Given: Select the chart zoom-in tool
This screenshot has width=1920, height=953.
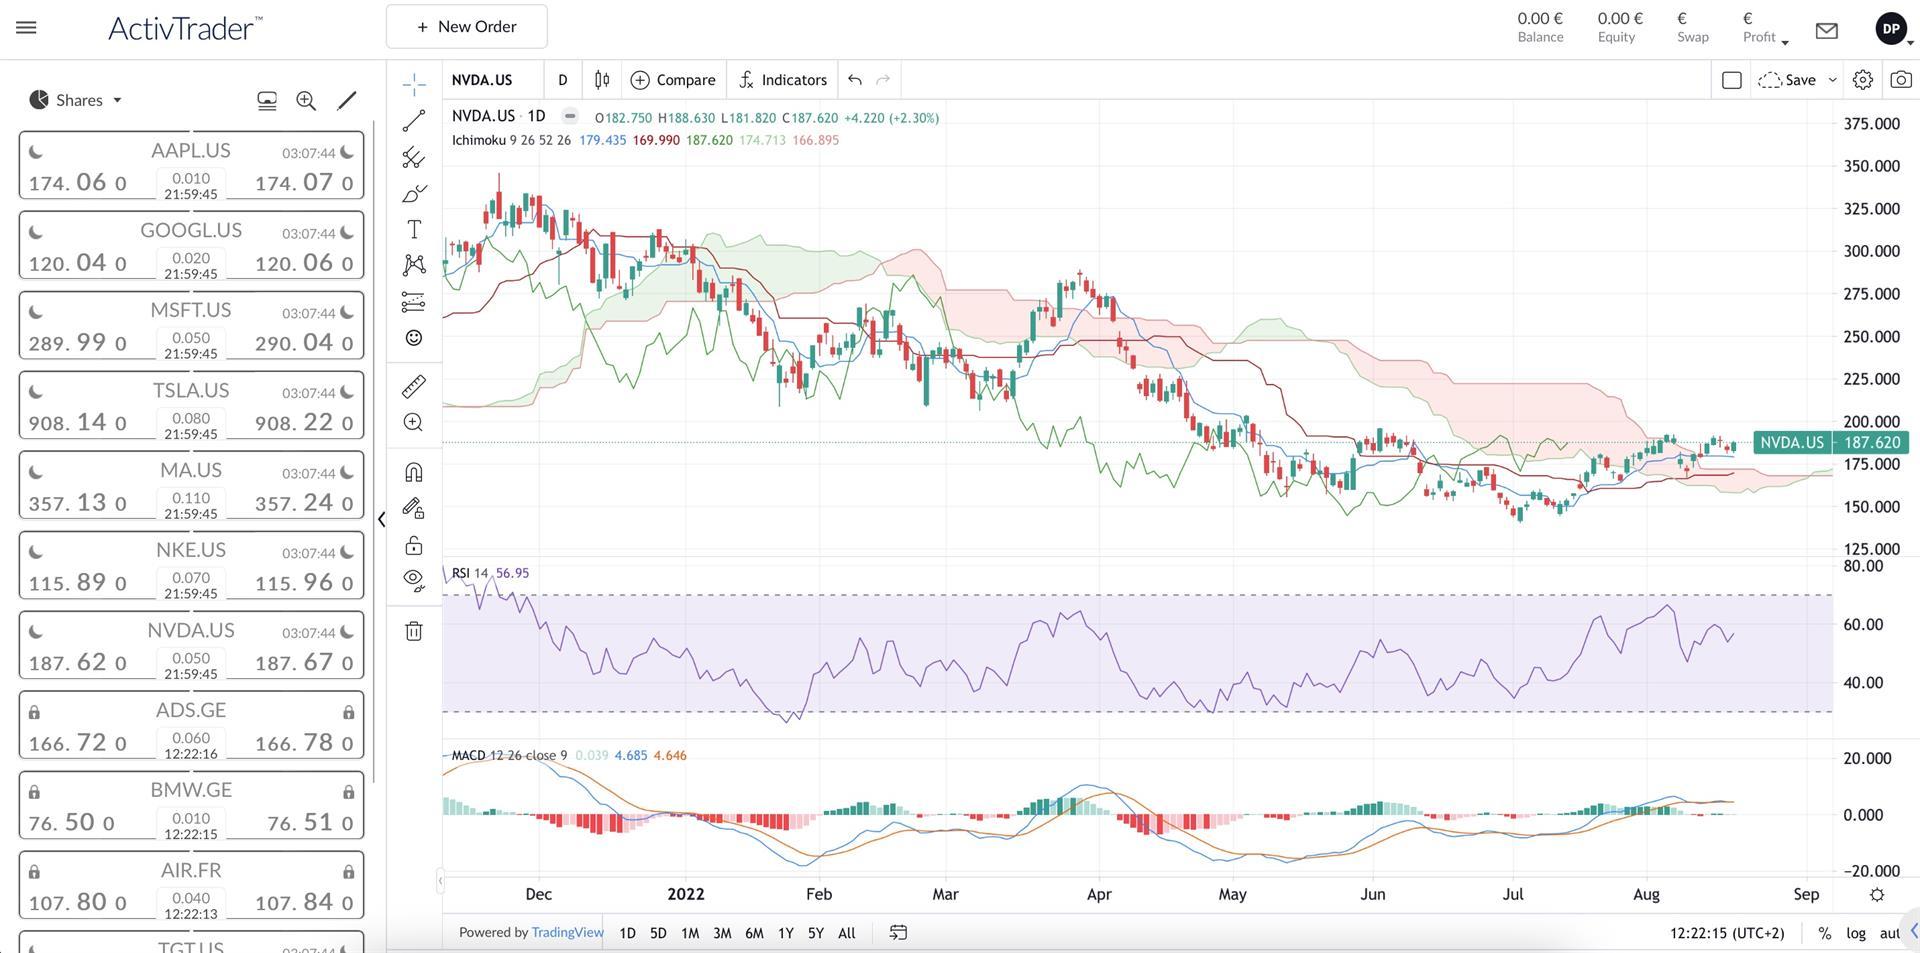Looking at the screenshot, I should click(414, 422).
